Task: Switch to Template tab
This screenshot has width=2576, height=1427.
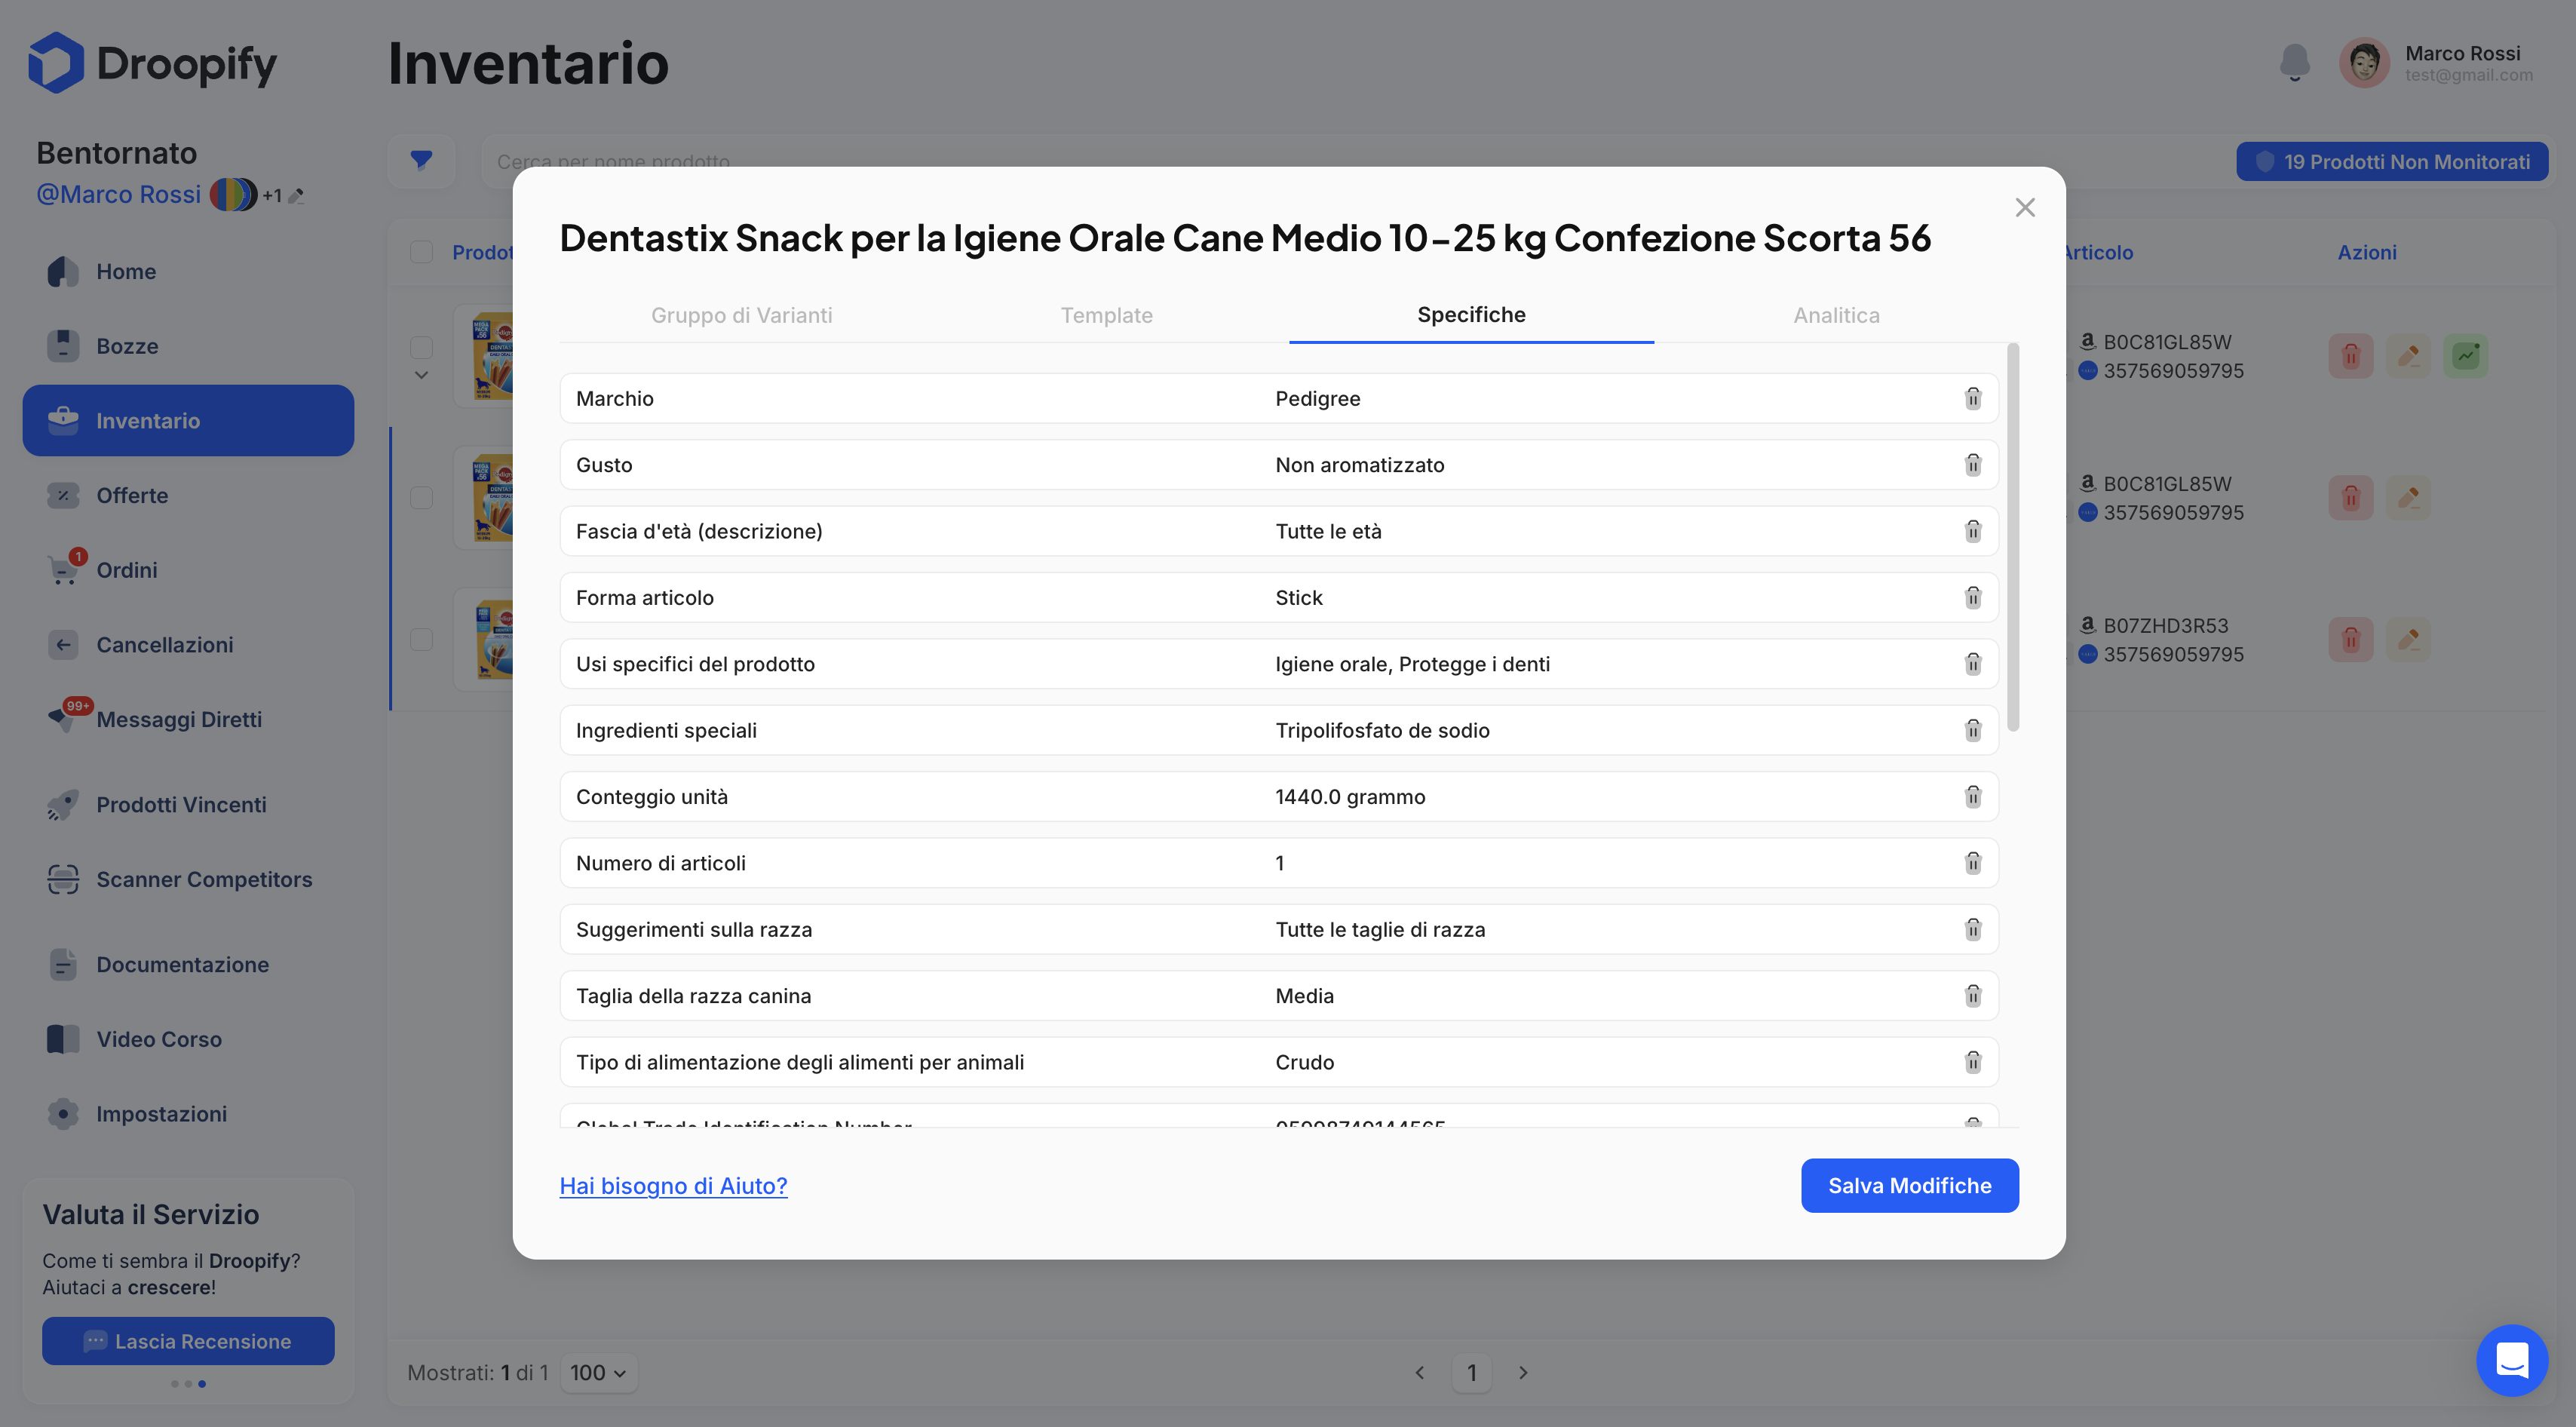Action: click(x=1106, y=315)
